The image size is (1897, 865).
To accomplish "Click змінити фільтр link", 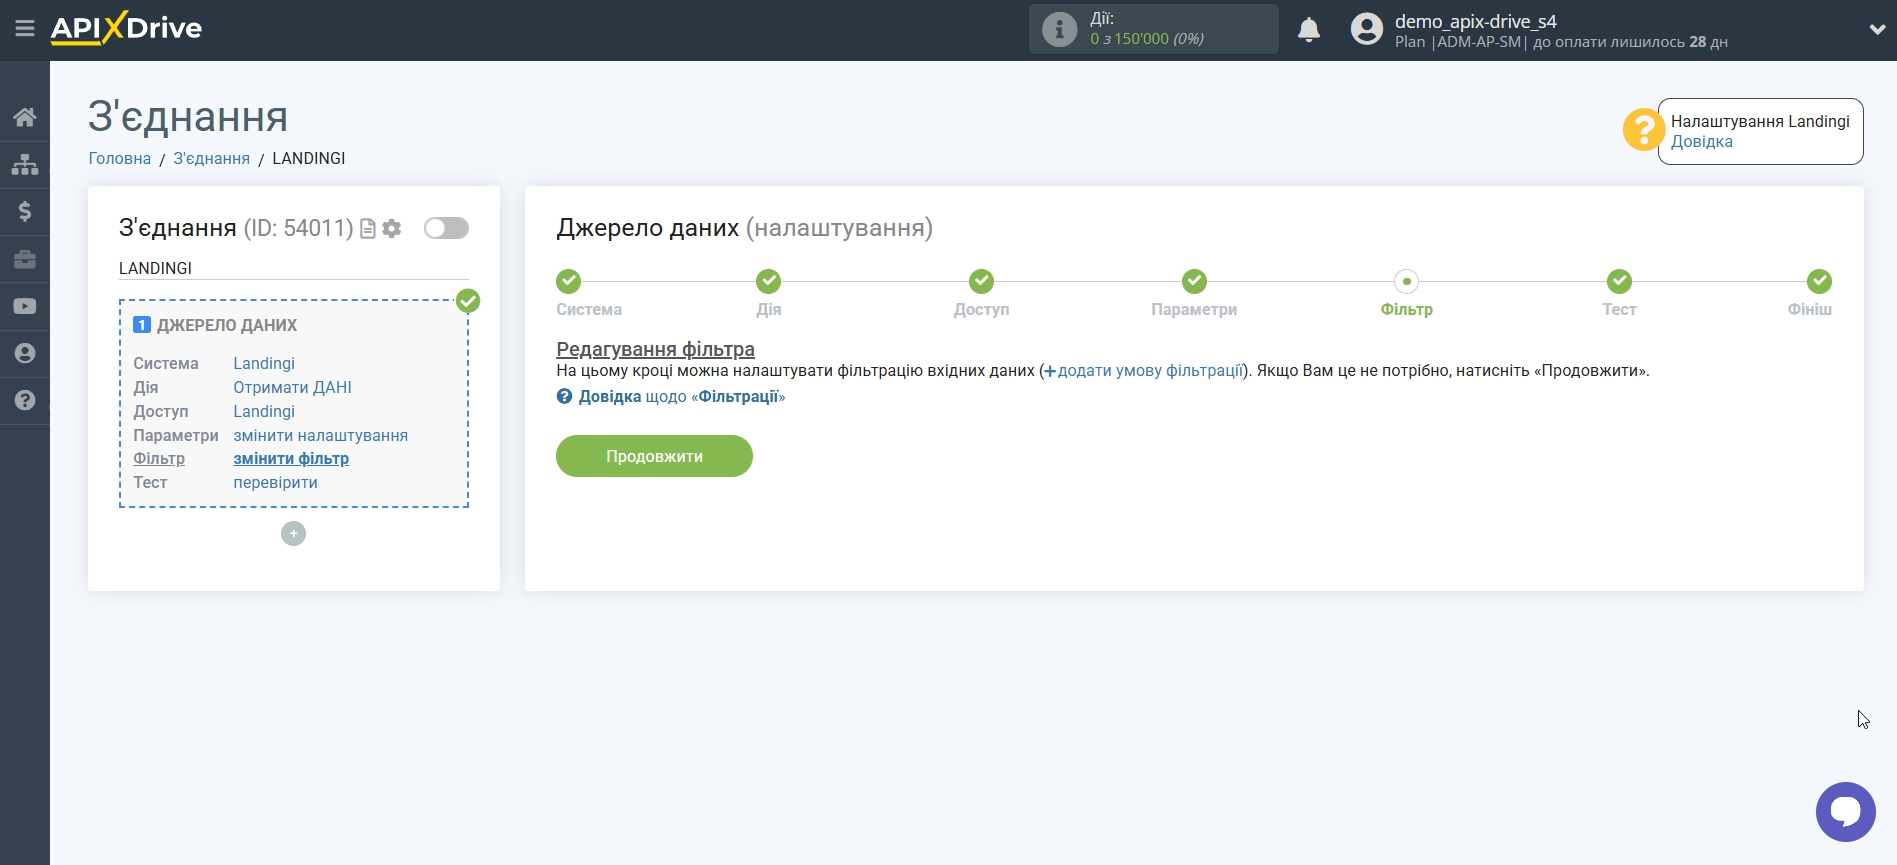I will click(x=291, y=458).
